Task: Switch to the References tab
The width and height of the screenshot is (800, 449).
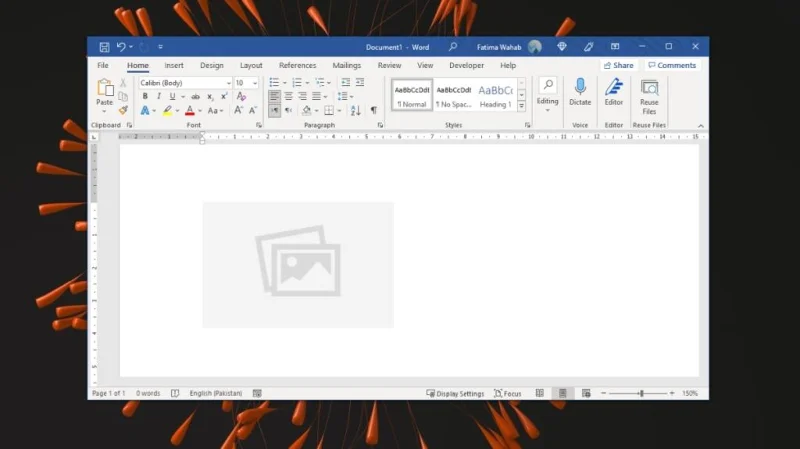Action: [x=297, y=65]
